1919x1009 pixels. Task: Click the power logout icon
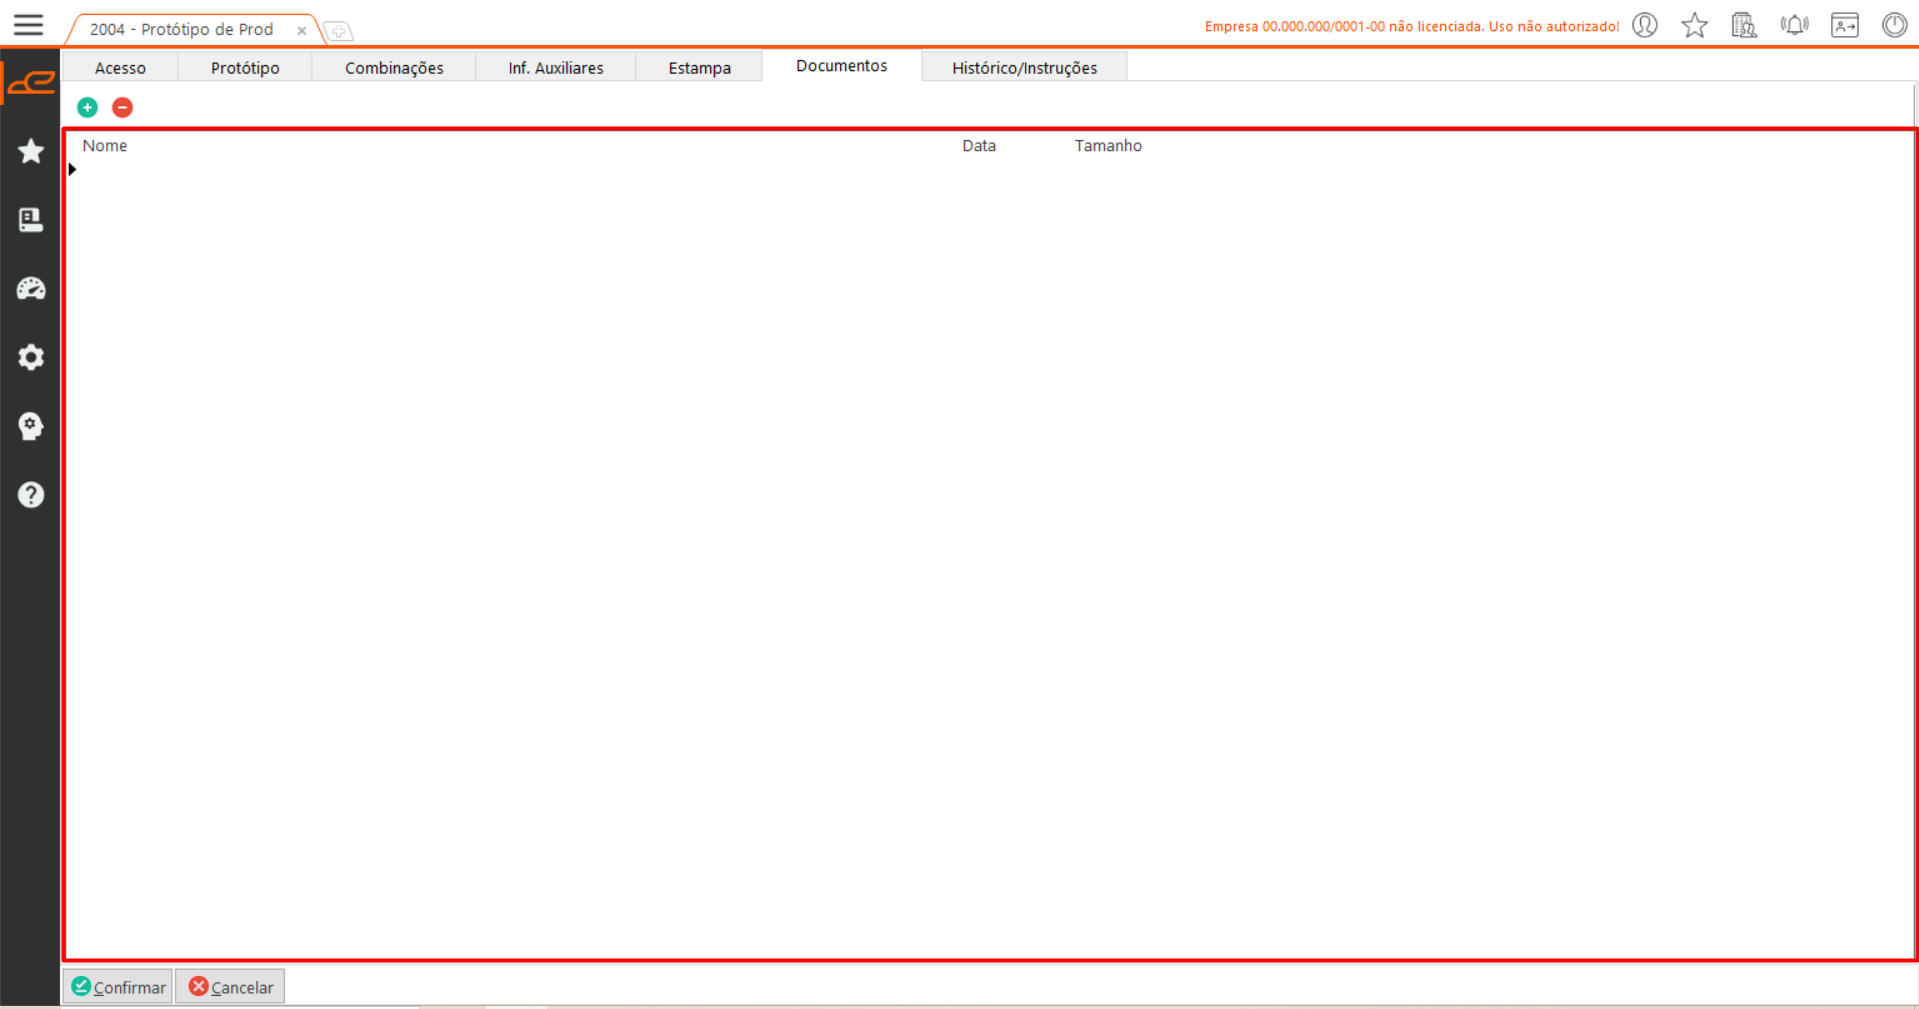(1894, 25)
